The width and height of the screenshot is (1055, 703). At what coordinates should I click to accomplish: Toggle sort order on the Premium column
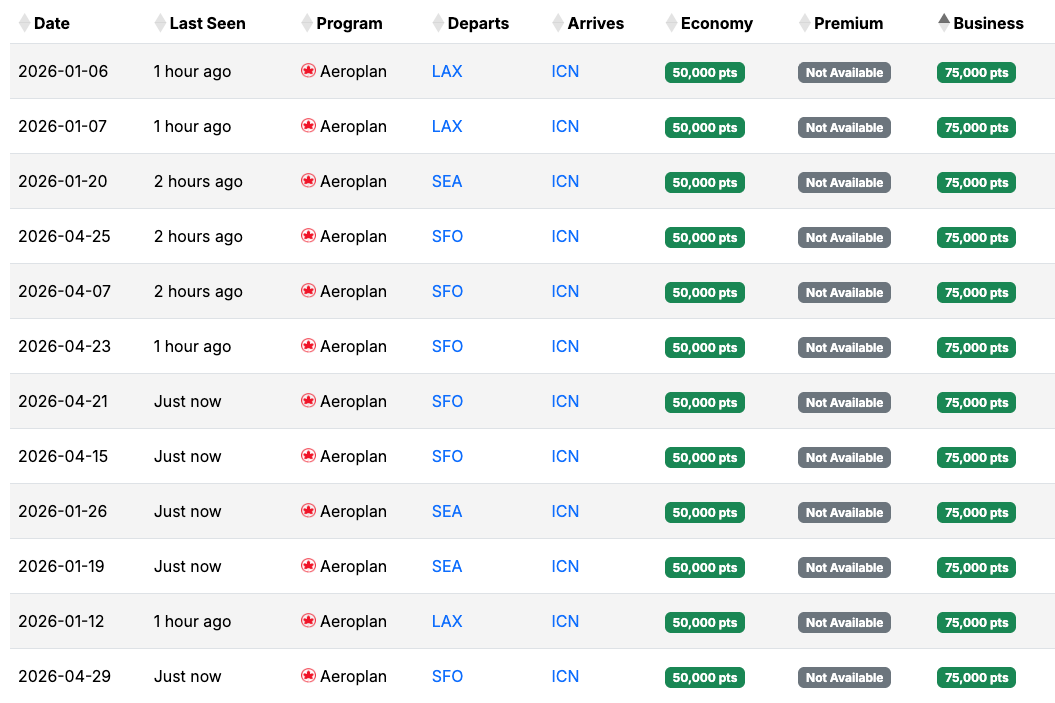803,22
